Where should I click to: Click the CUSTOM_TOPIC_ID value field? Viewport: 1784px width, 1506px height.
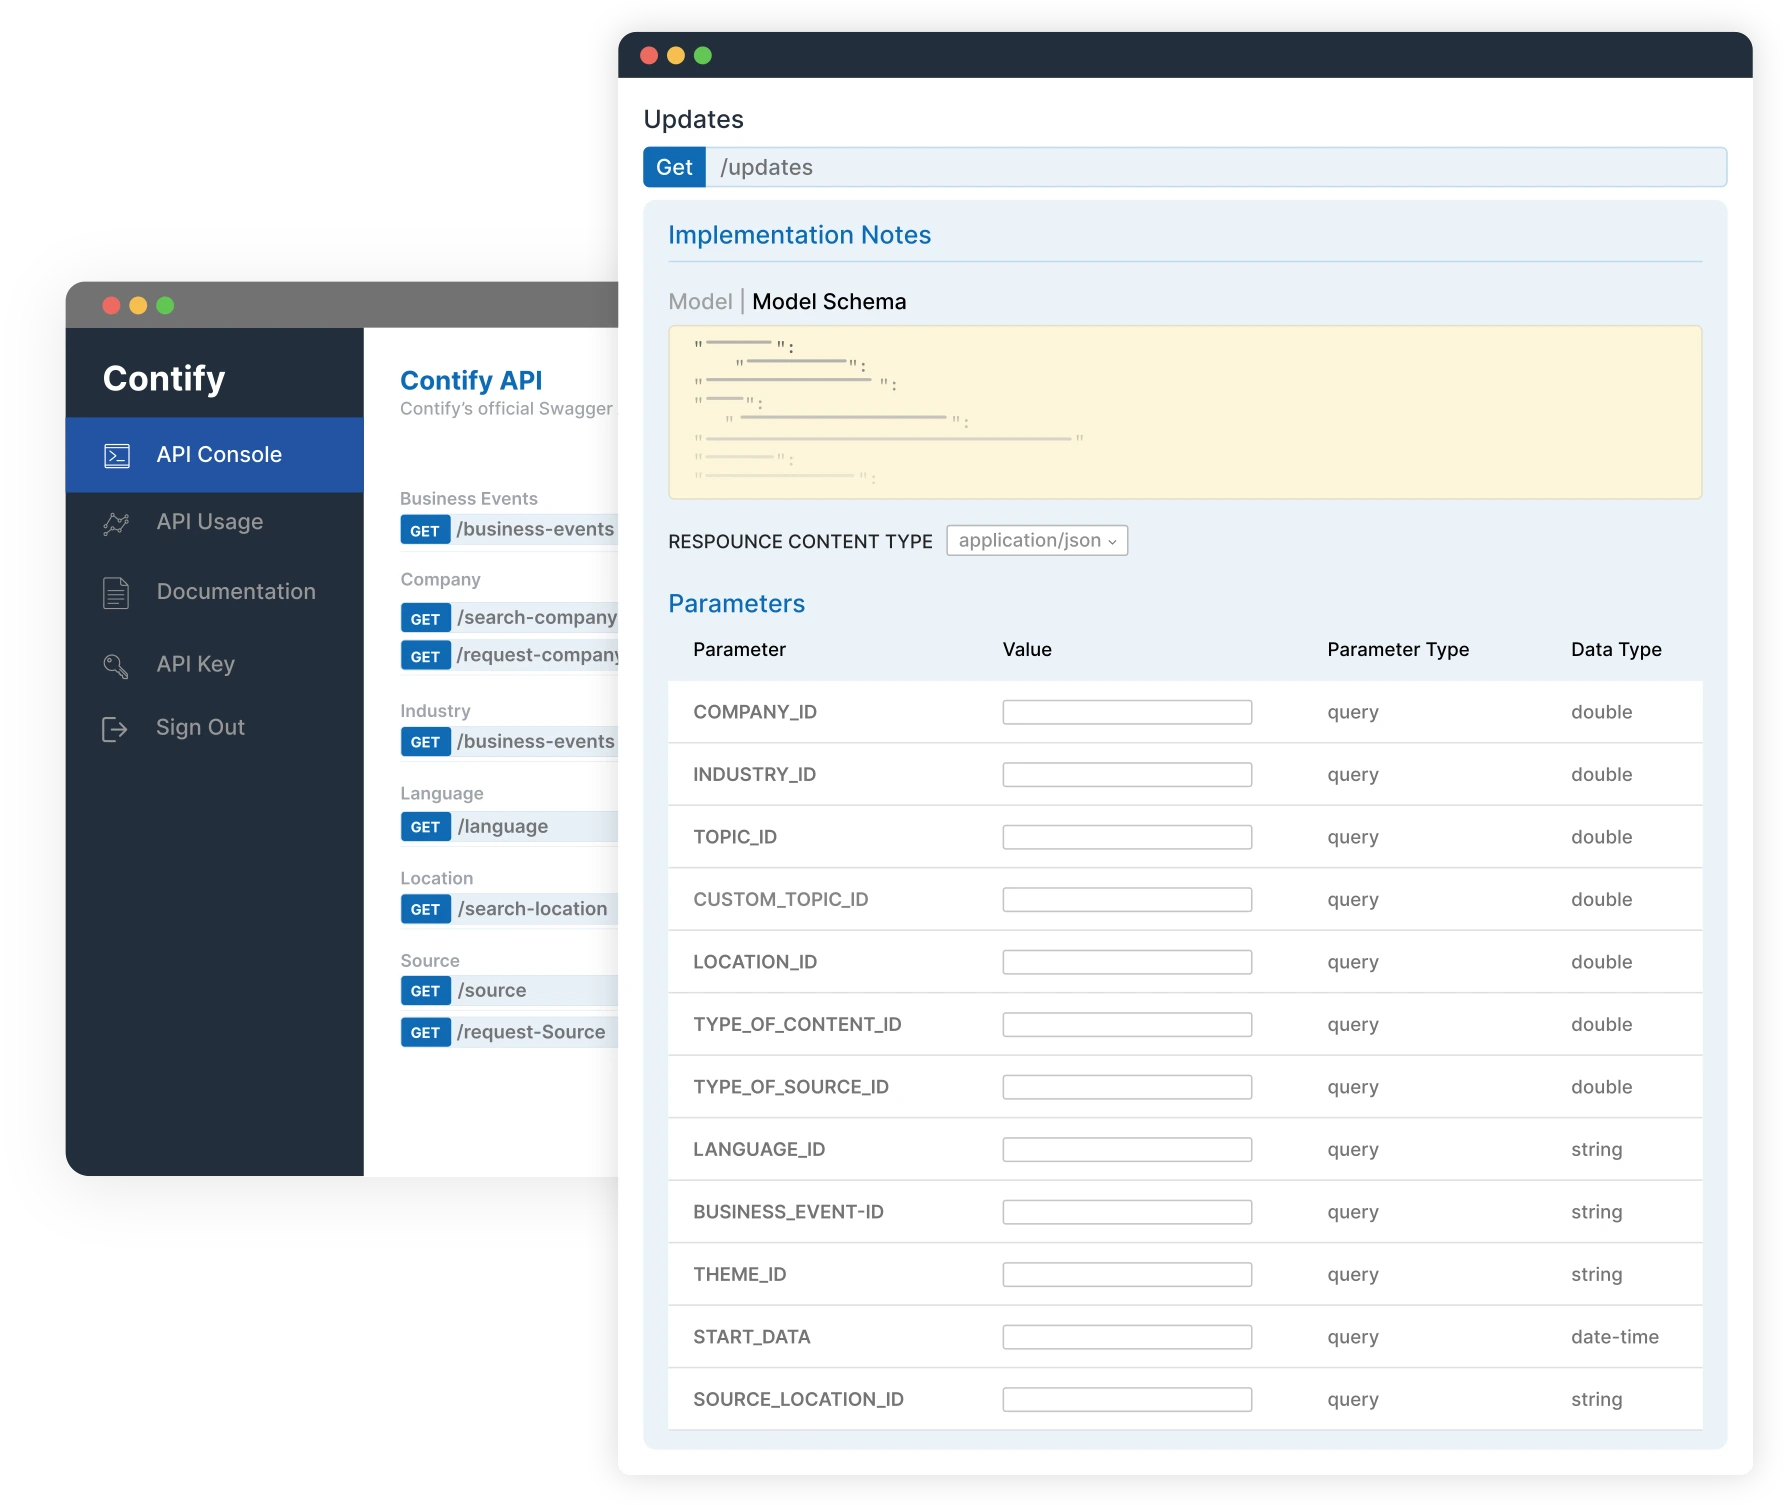point(1127,900)
